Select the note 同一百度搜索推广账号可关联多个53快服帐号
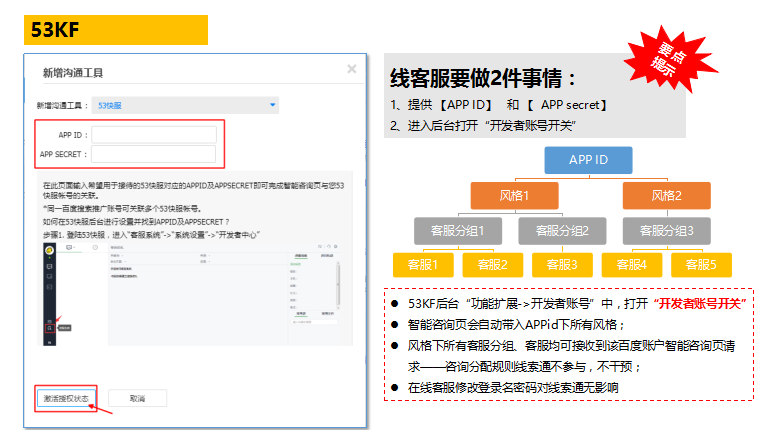Image resolution: width=778 pixels, height=430 pixels. point(123,209)
